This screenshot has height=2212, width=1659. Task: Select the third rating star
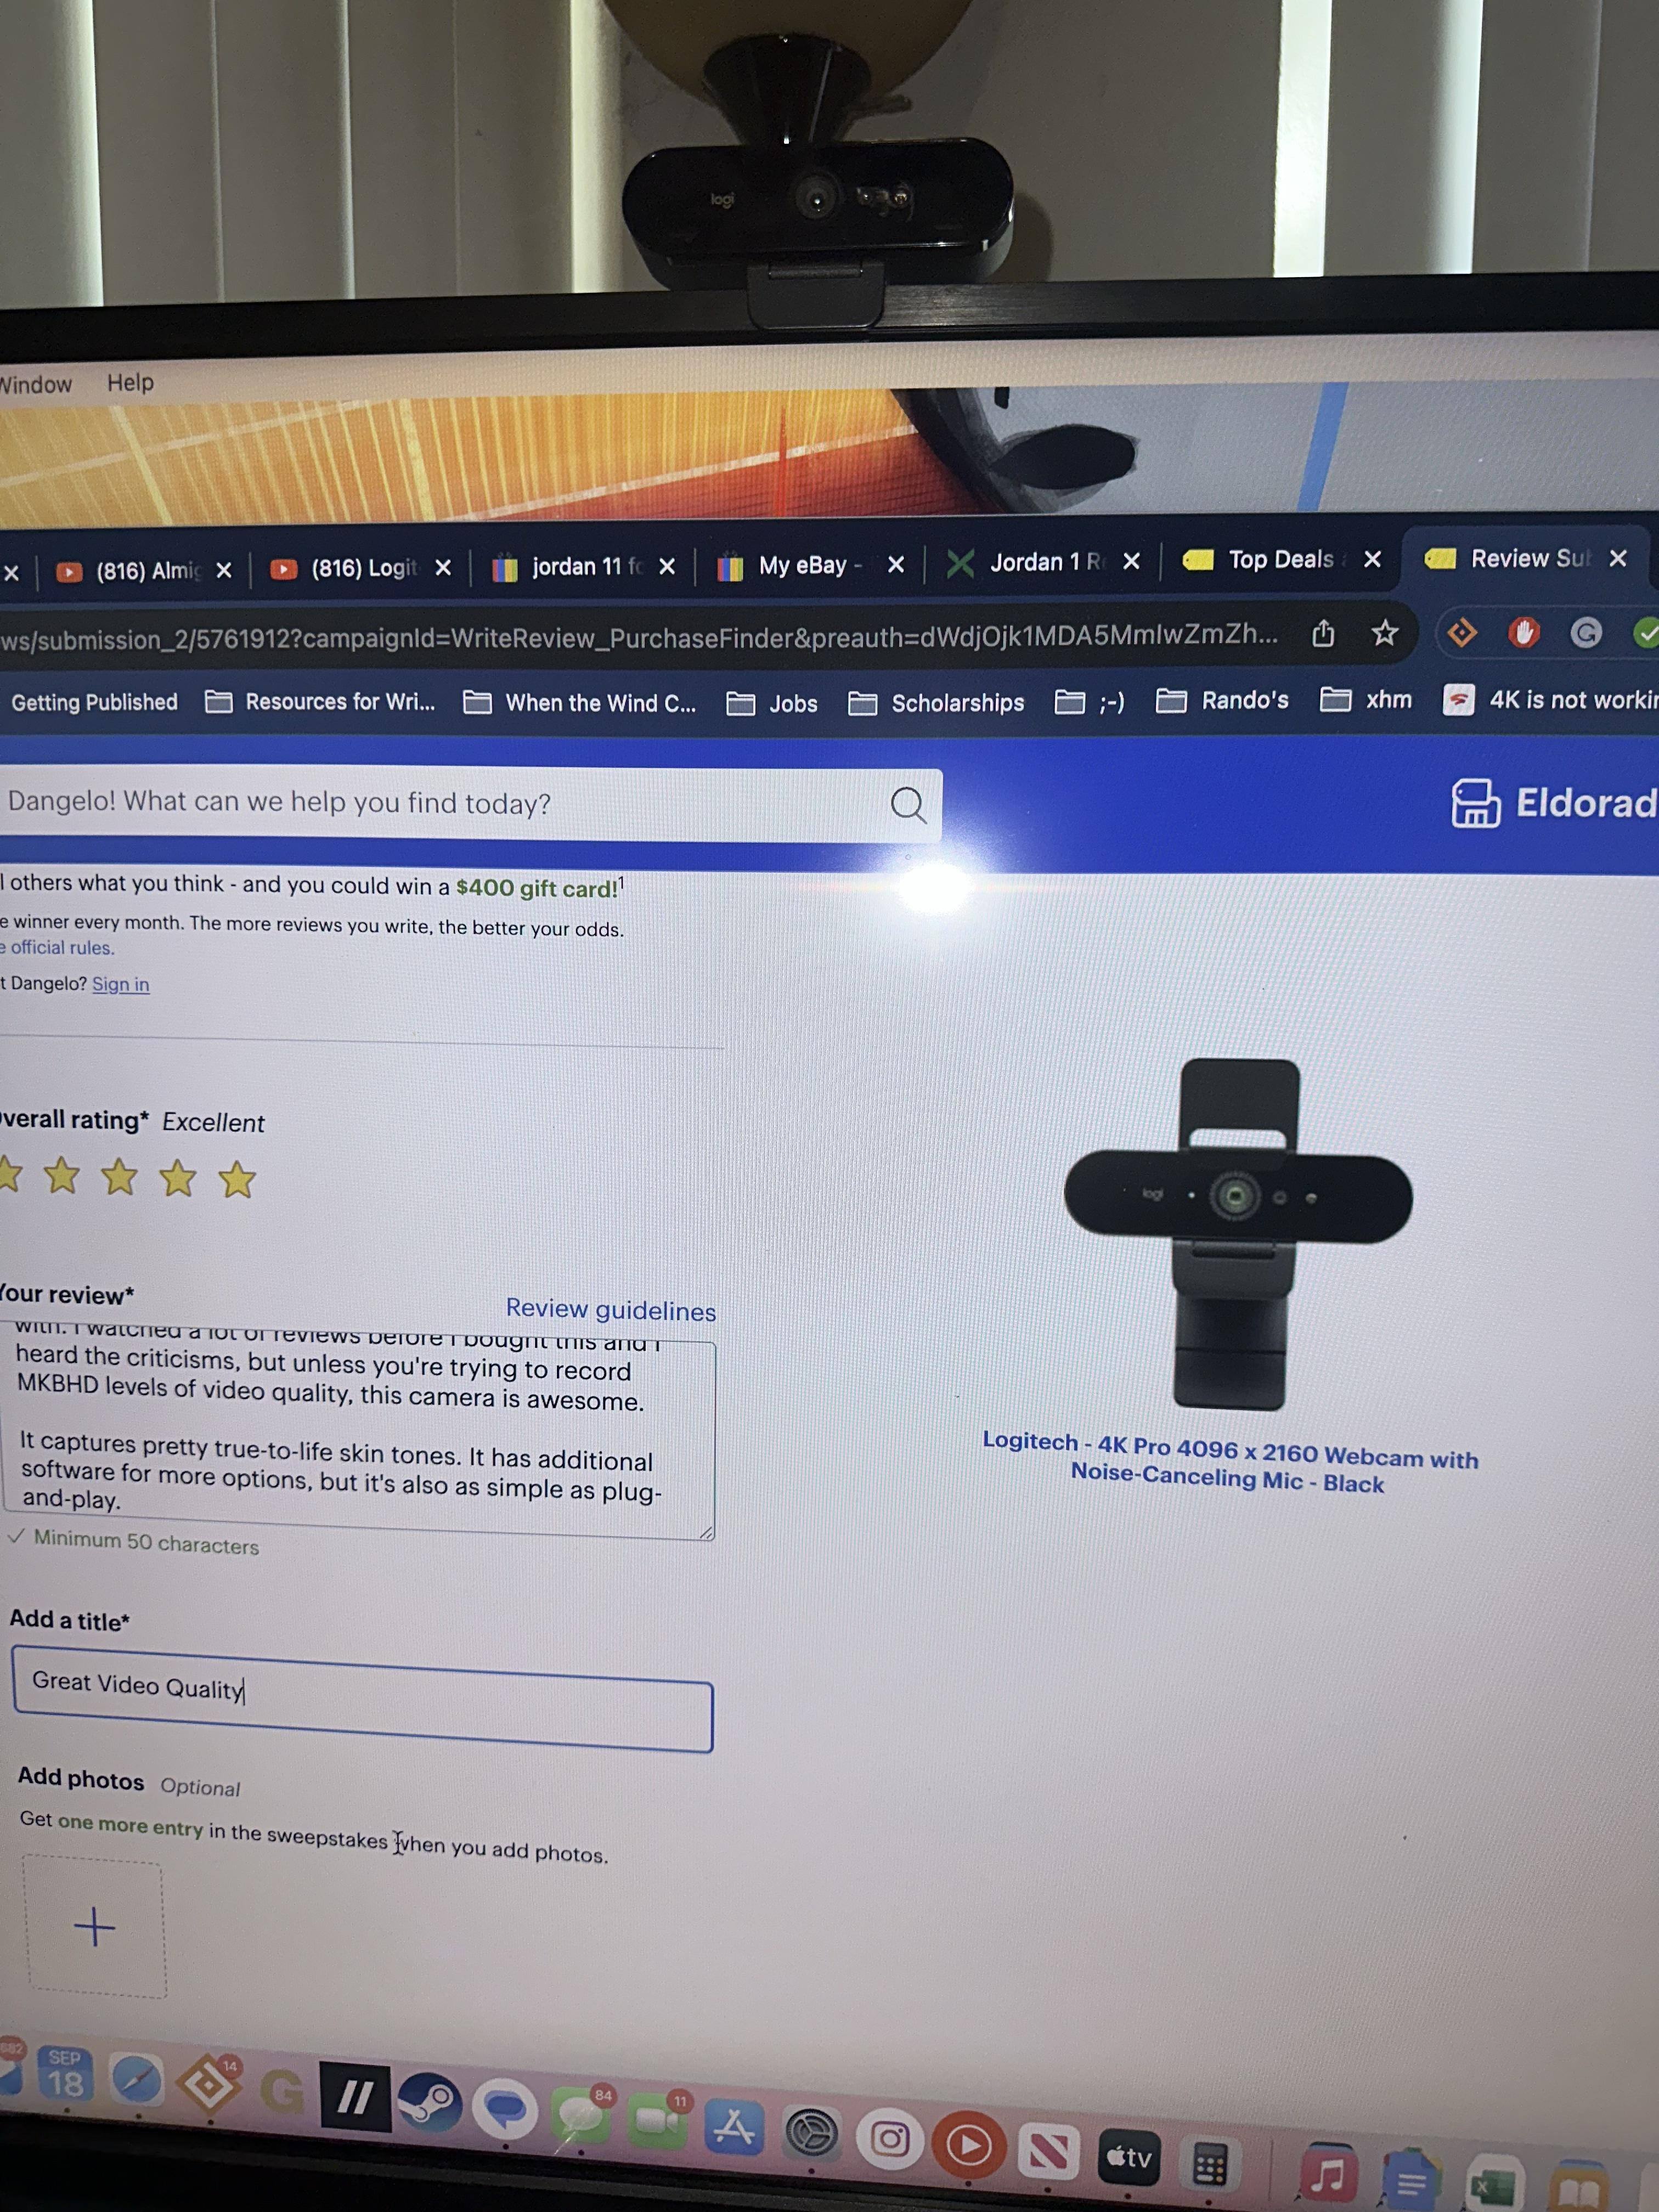[x=120, y=1177]
